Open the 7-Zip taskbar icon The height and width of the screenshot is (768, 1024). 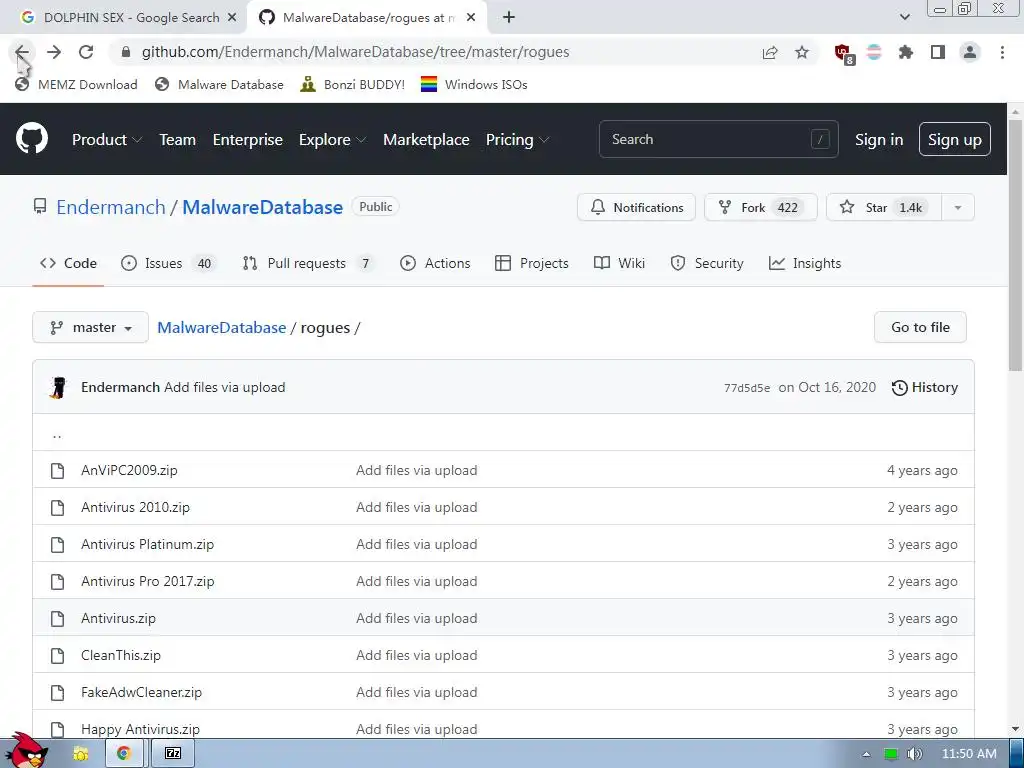[x=173, y=753]
